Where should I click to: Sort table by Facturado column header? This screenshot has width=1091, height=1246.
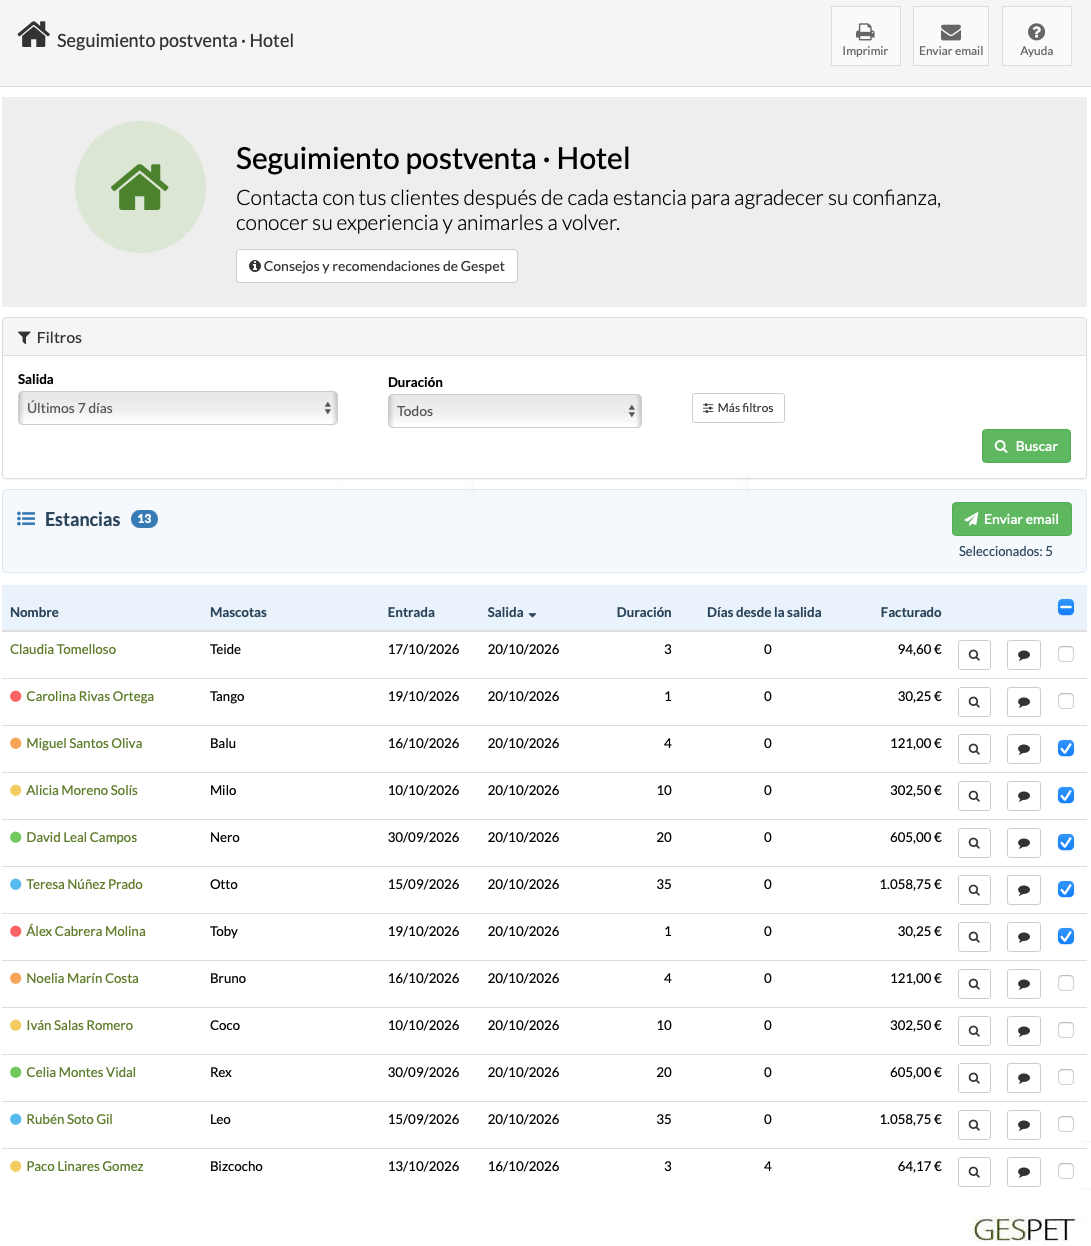[911, 612]
